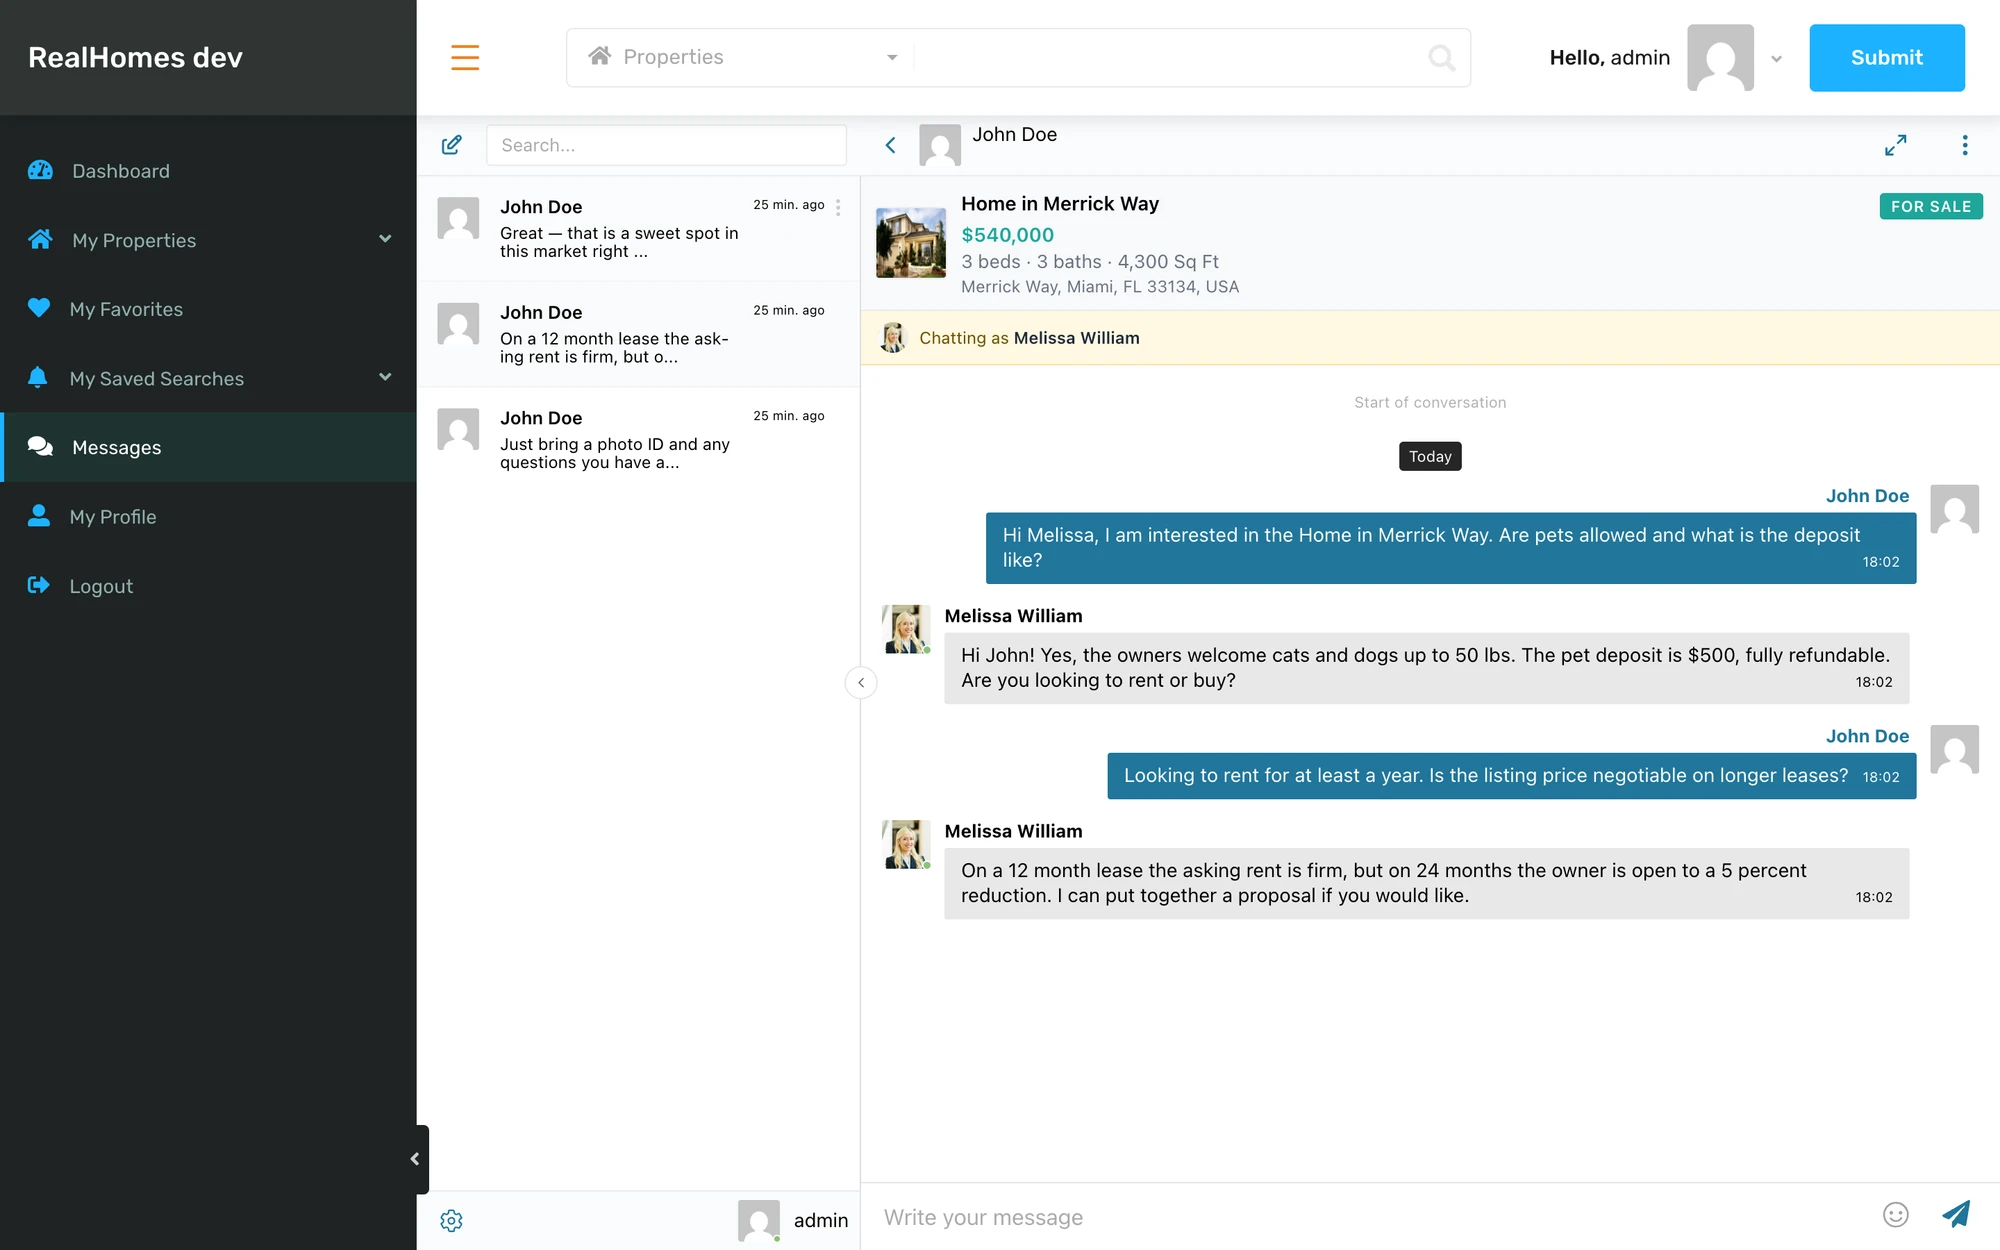Click Melissa William avatar next to the pet deposit reply
This screenshot has height=1250, width=2000.
pyautogui.click(x=906, y=629)
